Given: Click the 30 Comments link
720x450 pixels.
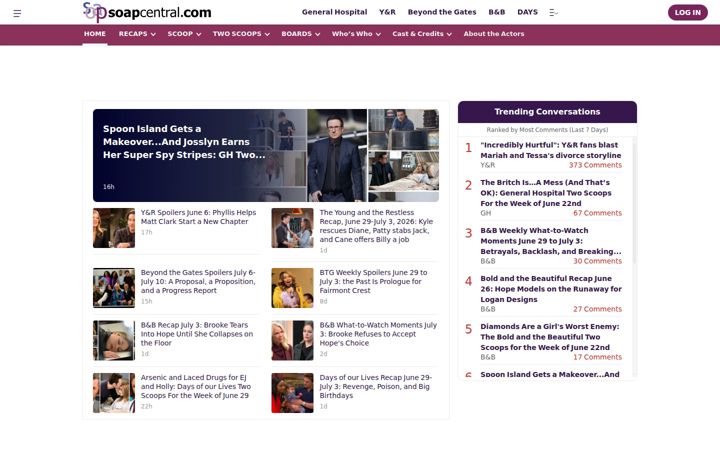Looking at the screenshot, I should 597,261.
